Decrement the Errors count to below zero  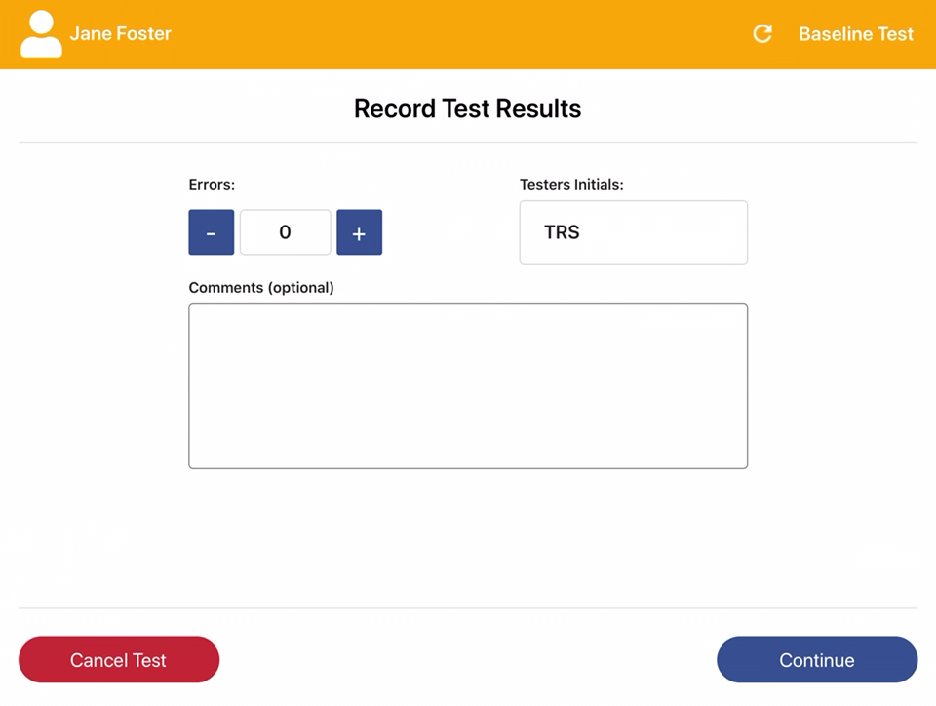[211, 232]
